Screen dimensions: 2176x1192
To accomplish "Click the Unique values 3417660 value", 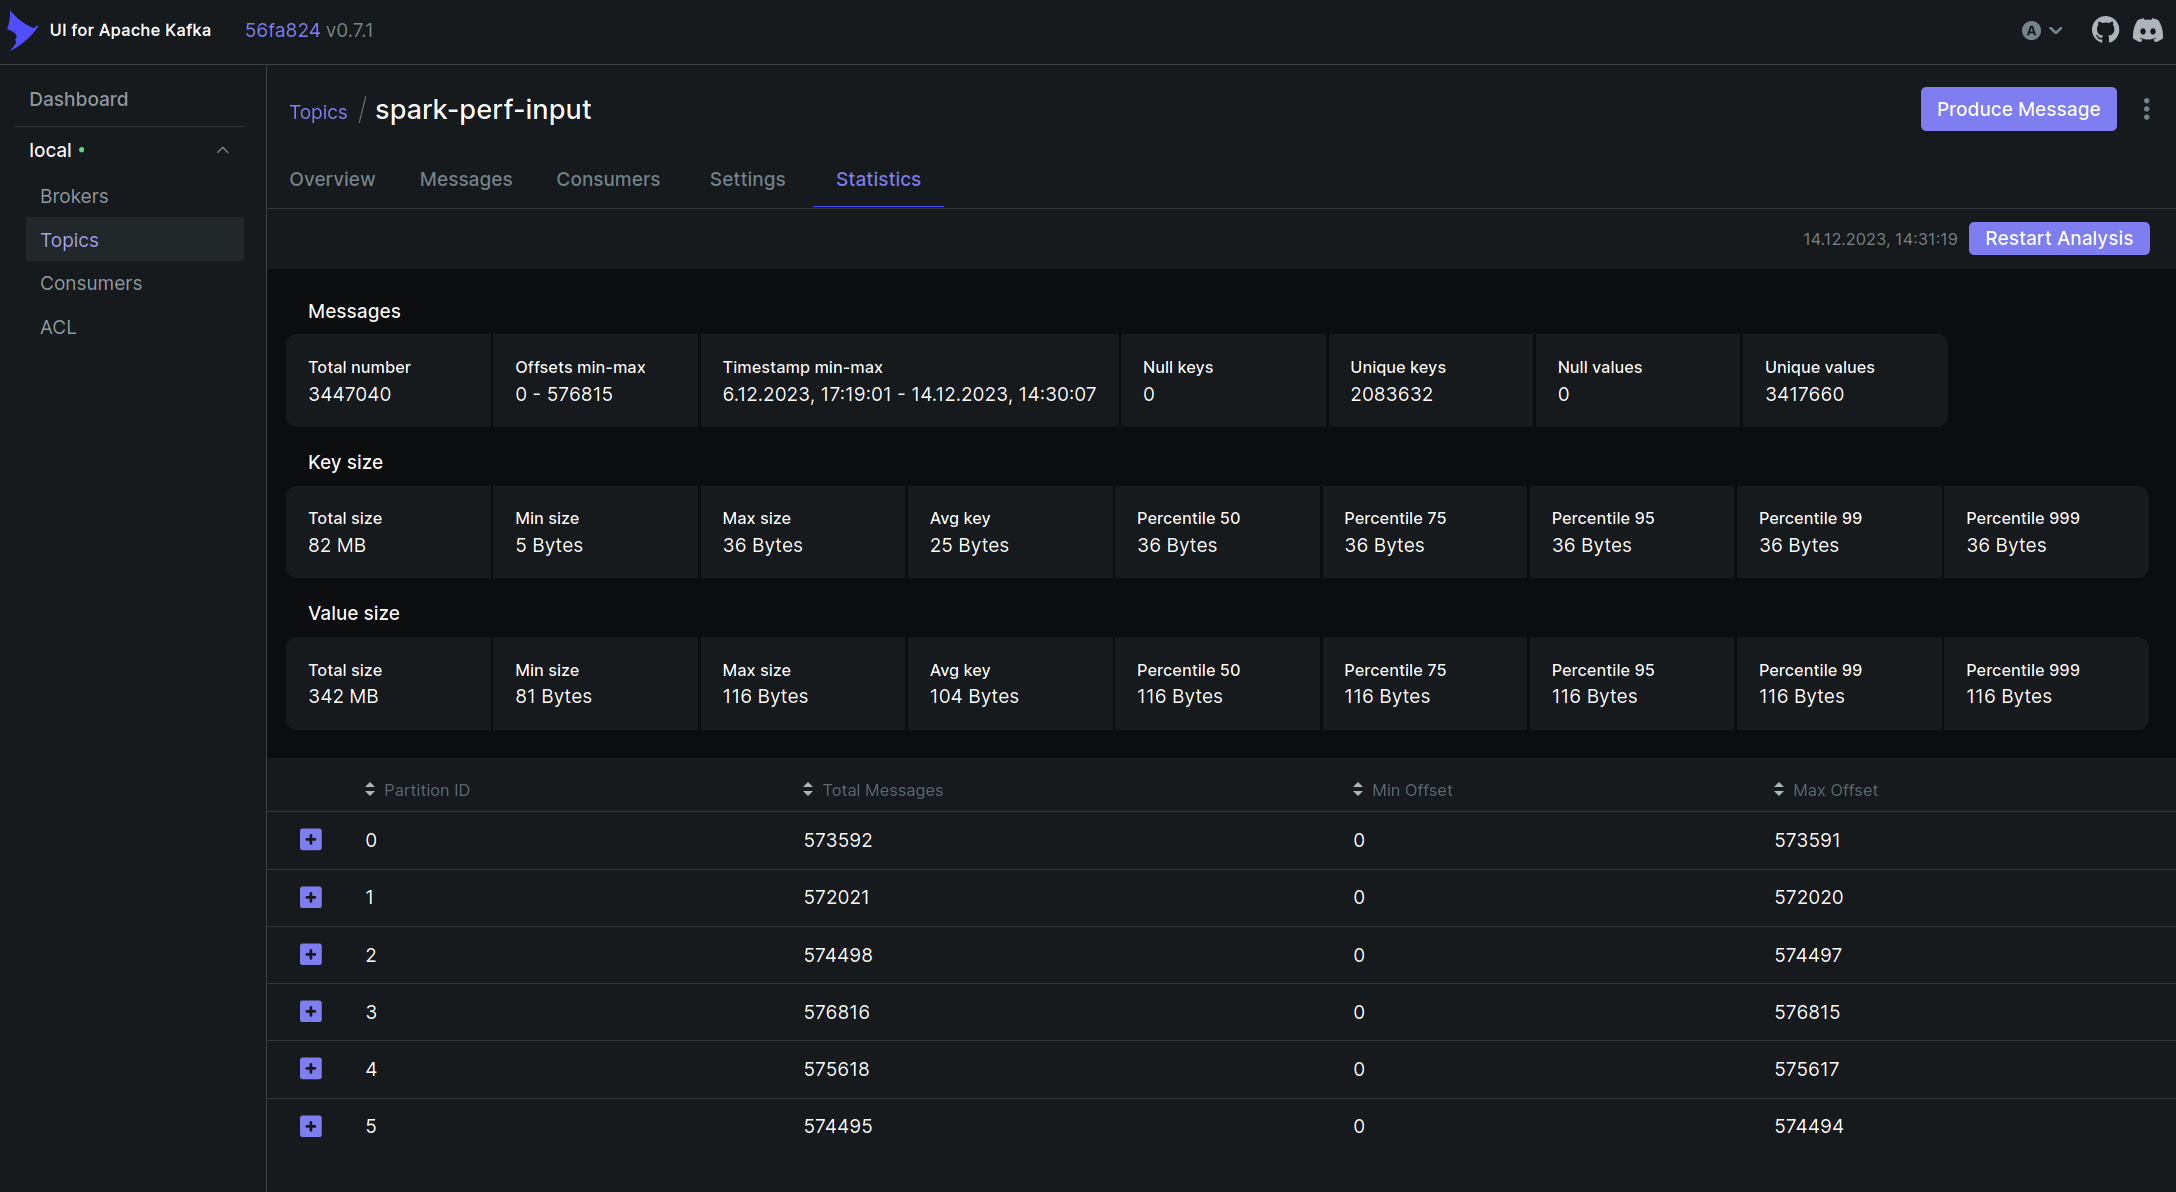I will 1804,394.
